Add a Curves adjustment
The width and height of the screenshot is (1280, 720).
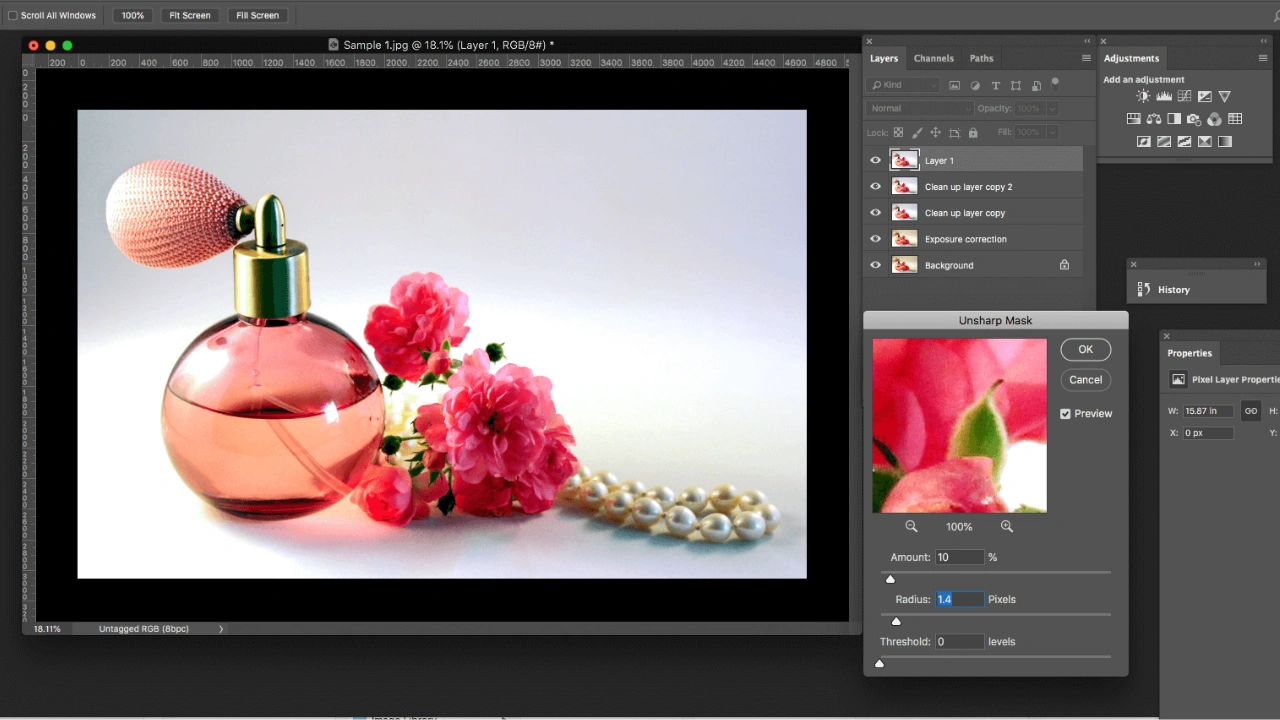pos(1185,95)
